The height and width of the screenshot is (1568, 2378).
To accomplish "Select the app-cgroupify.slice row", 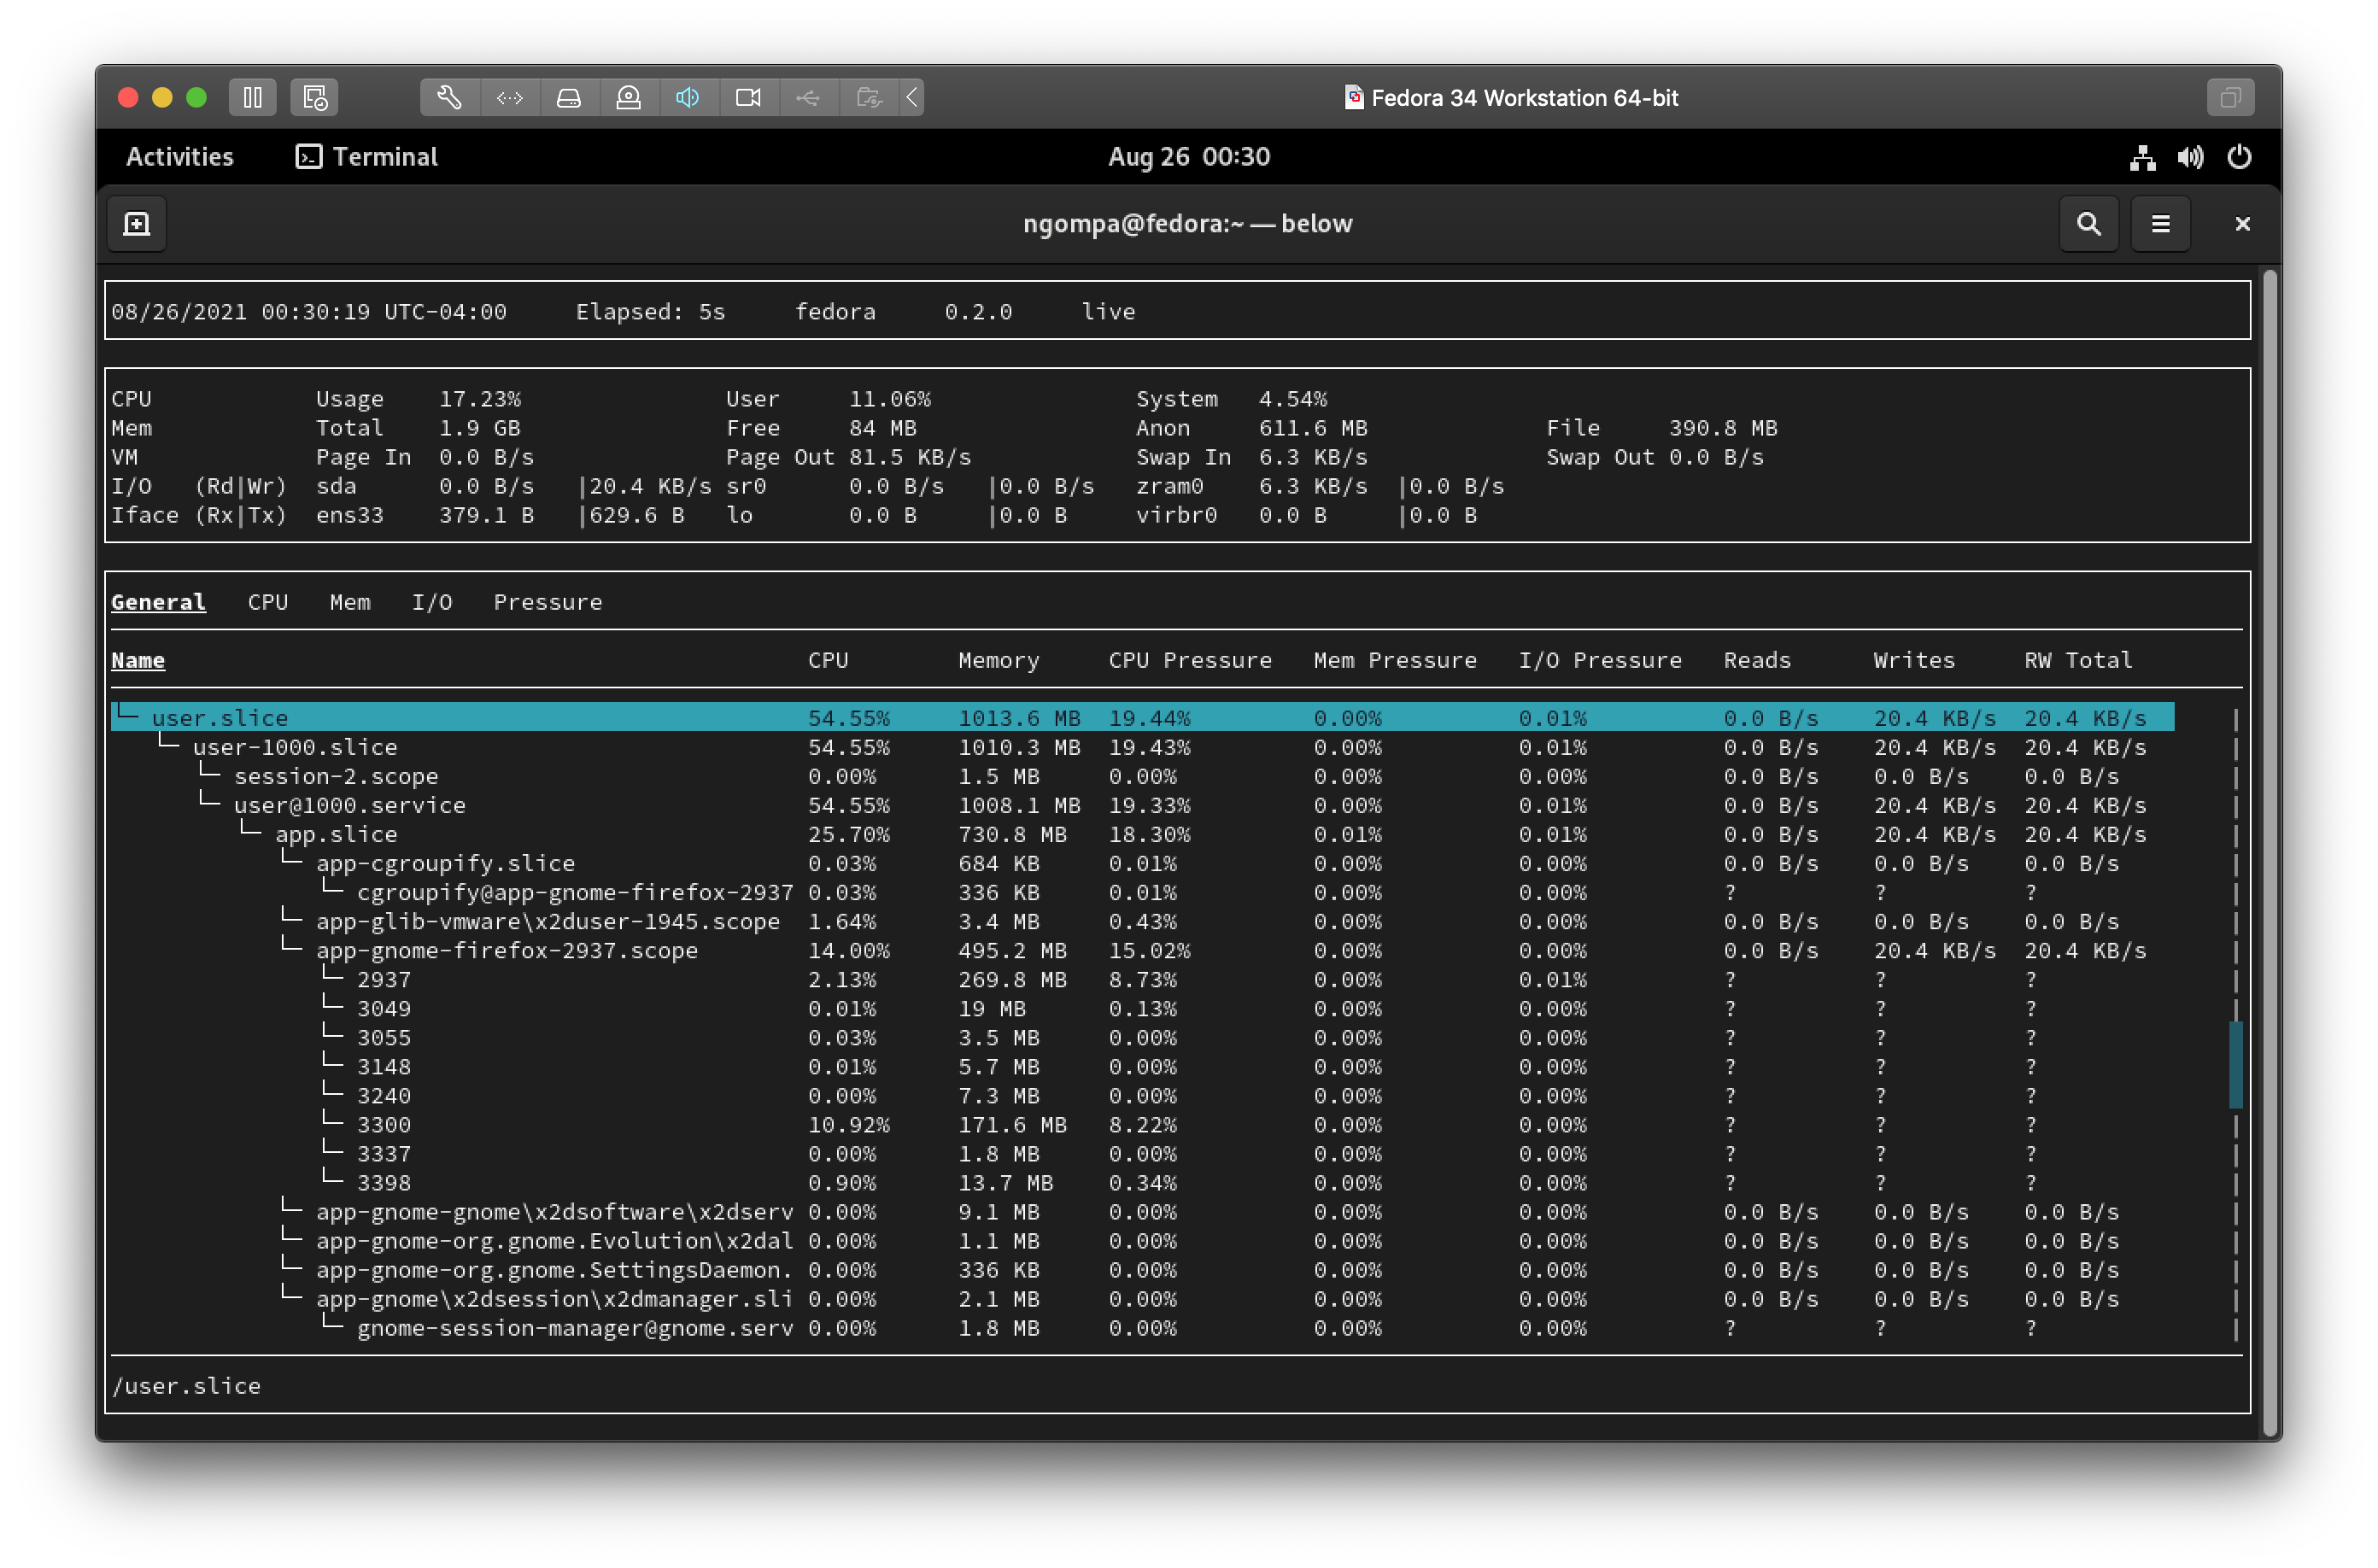I will (1142, 863).
